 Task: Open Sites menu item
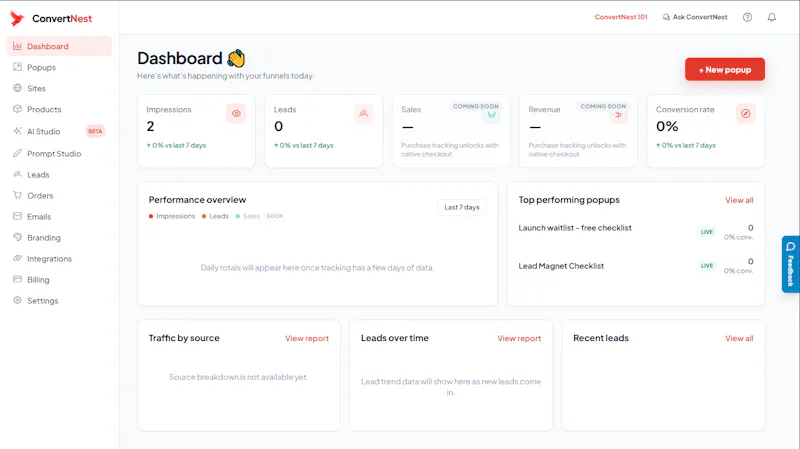coord(59,88)
